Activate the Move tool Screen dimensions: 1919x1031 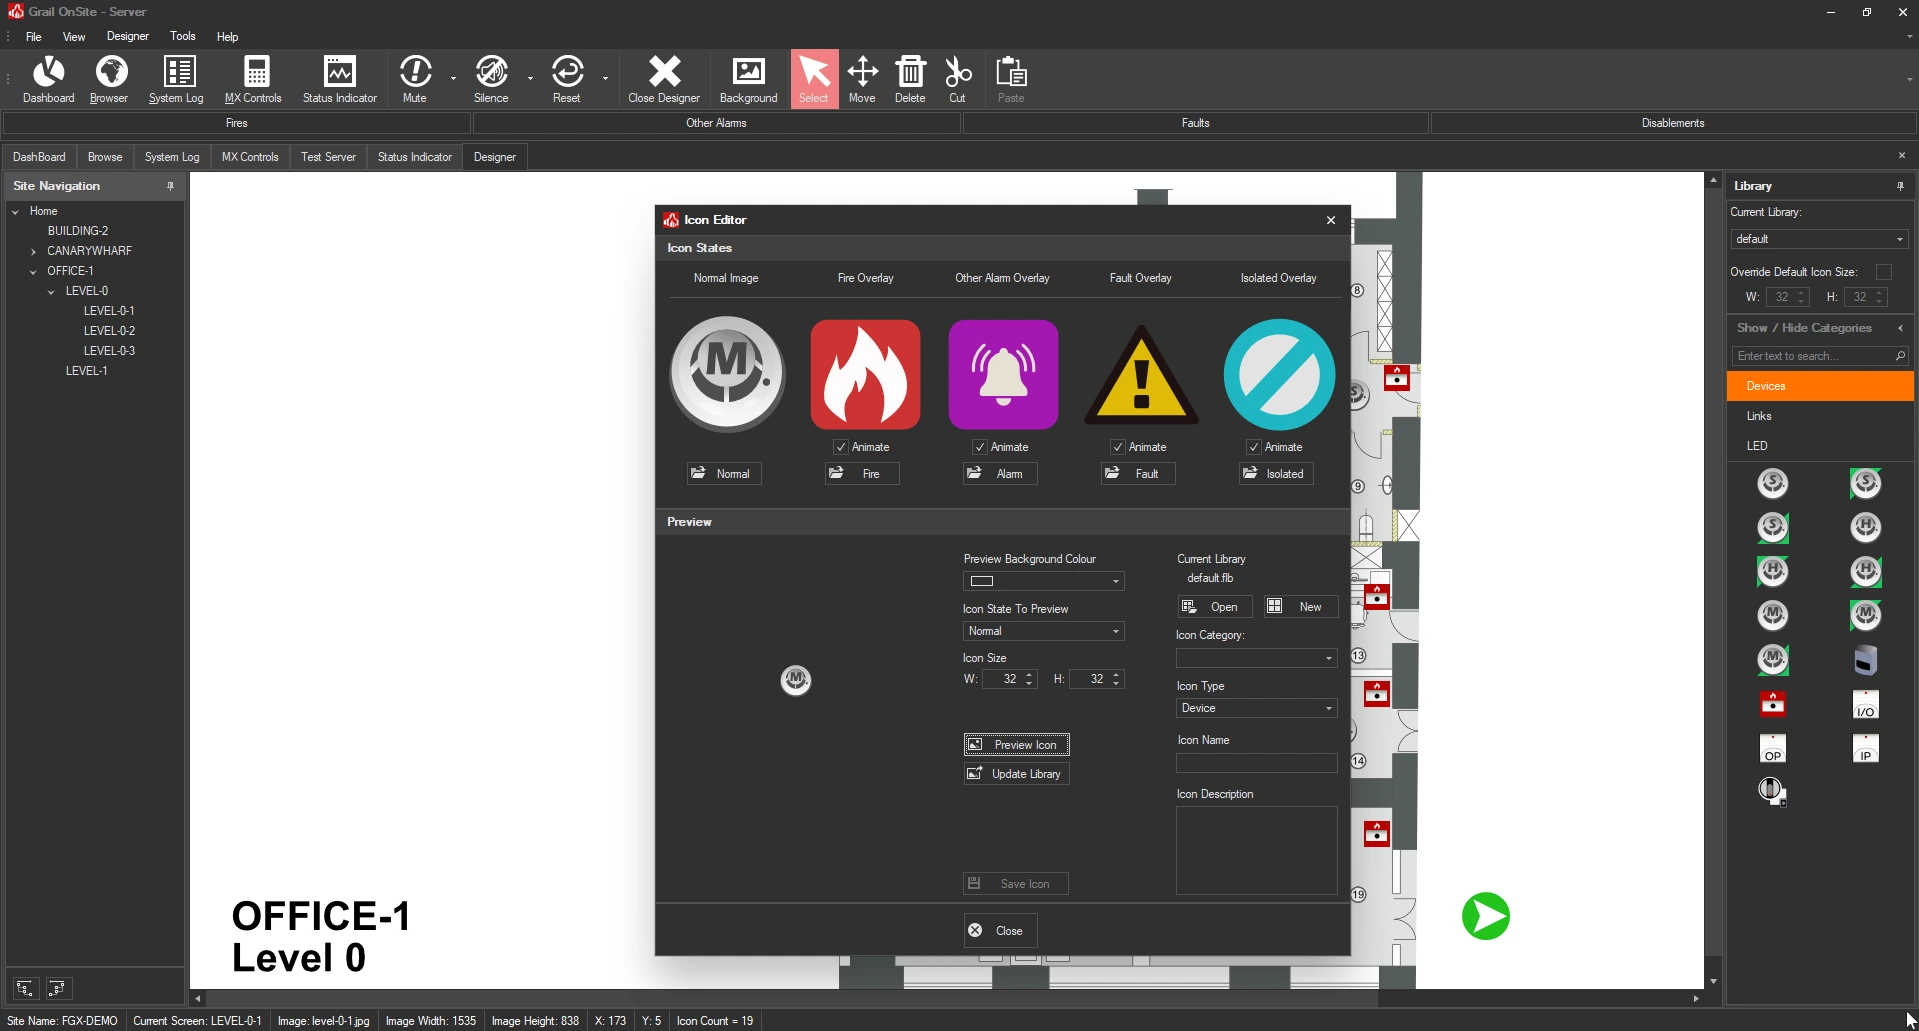pyautogui.click(x=862, y=78)
